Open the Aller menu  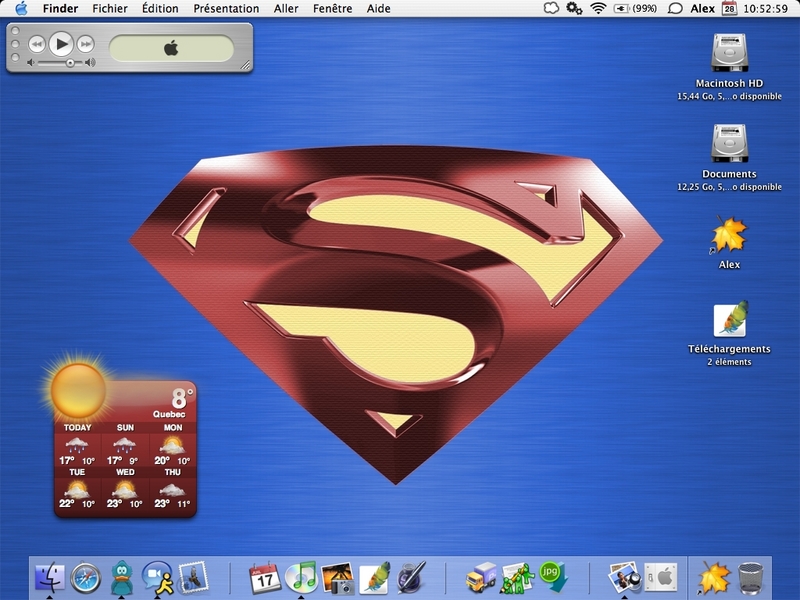point(286,9)
